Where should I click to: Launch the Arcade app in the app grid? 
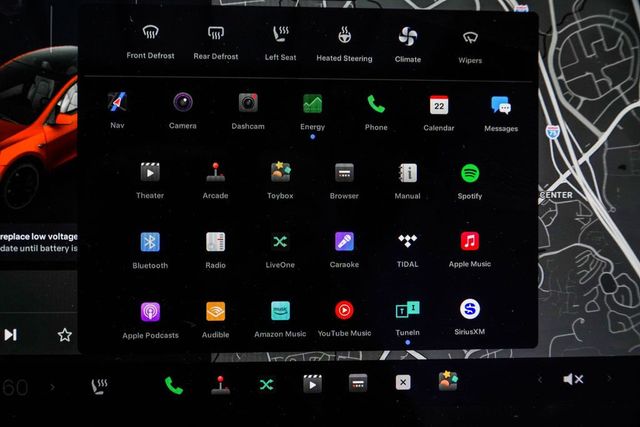215,180
